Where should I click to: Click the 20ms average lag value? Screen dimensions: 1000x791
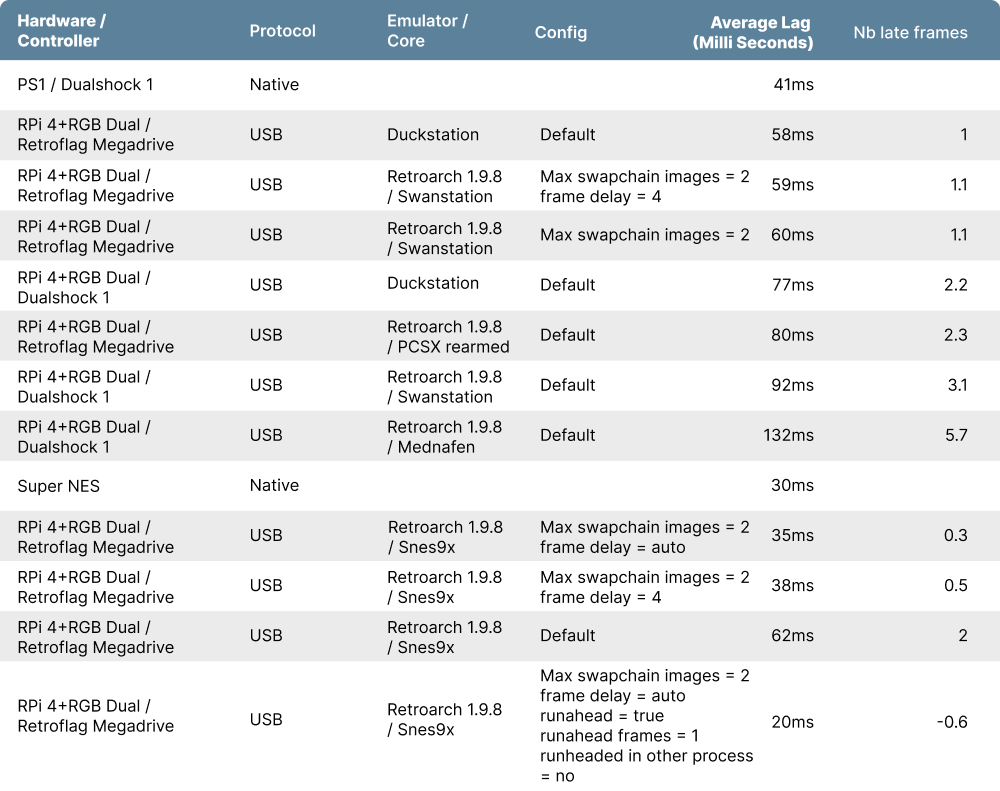click(x=792, y=722)
